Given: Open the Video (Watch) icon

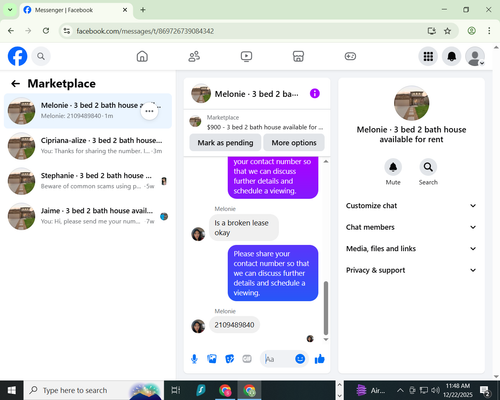Looking at the screenshot, I should coord(246,56).
